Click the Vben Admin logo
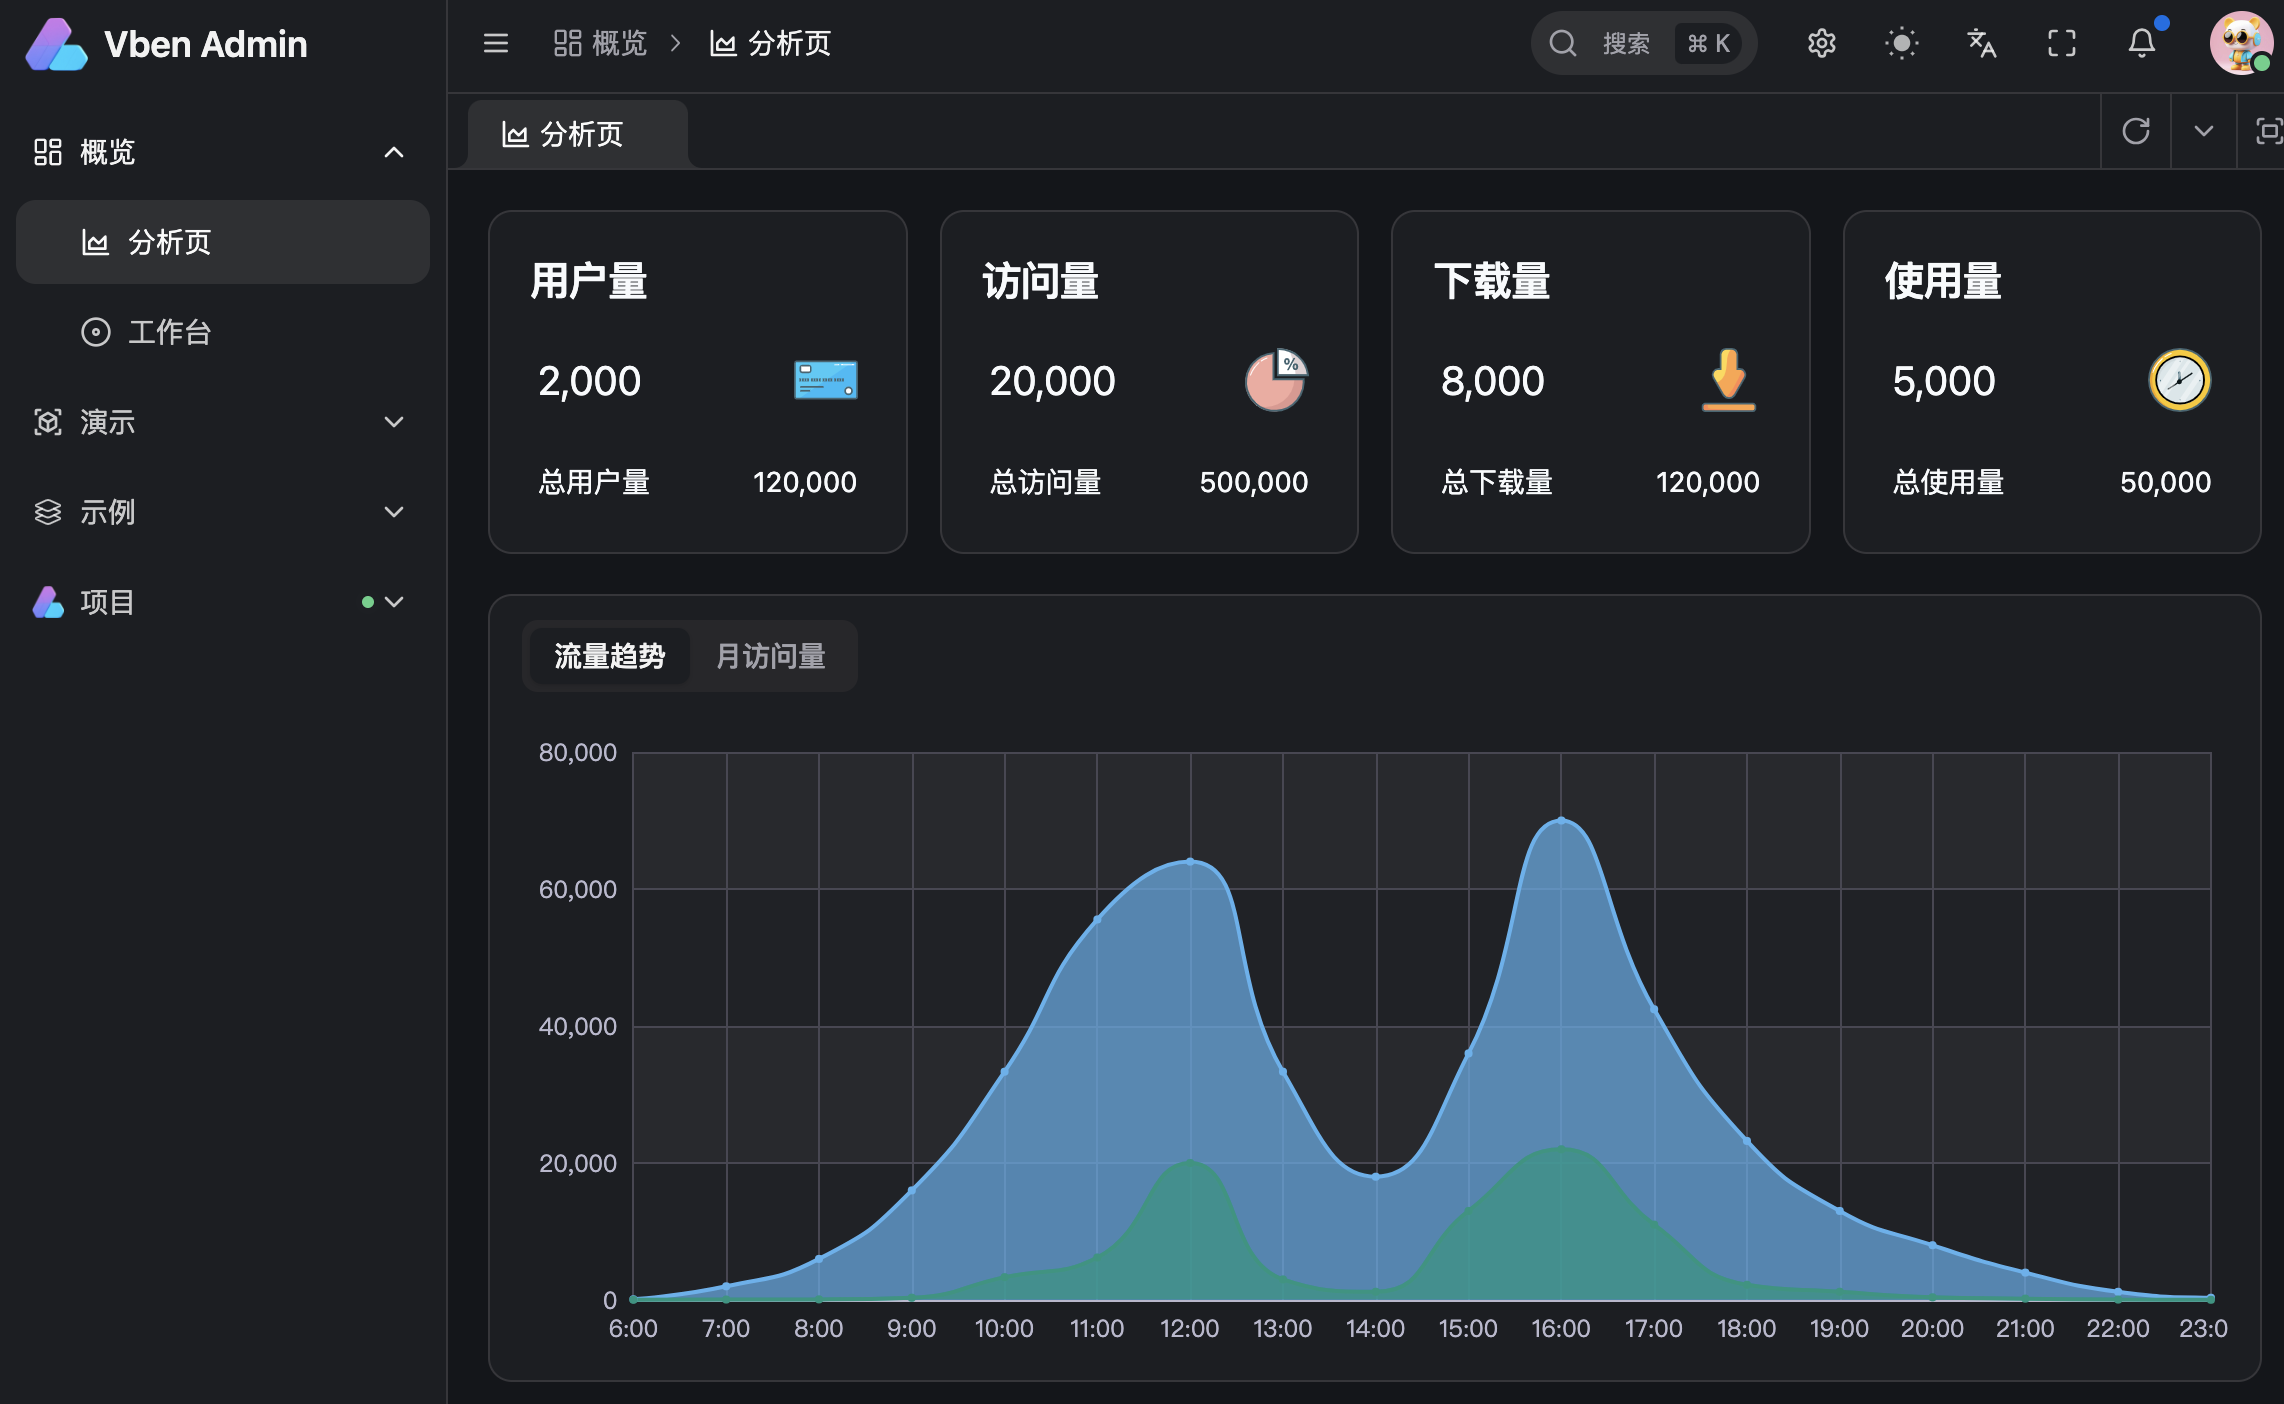 point(168,44)
